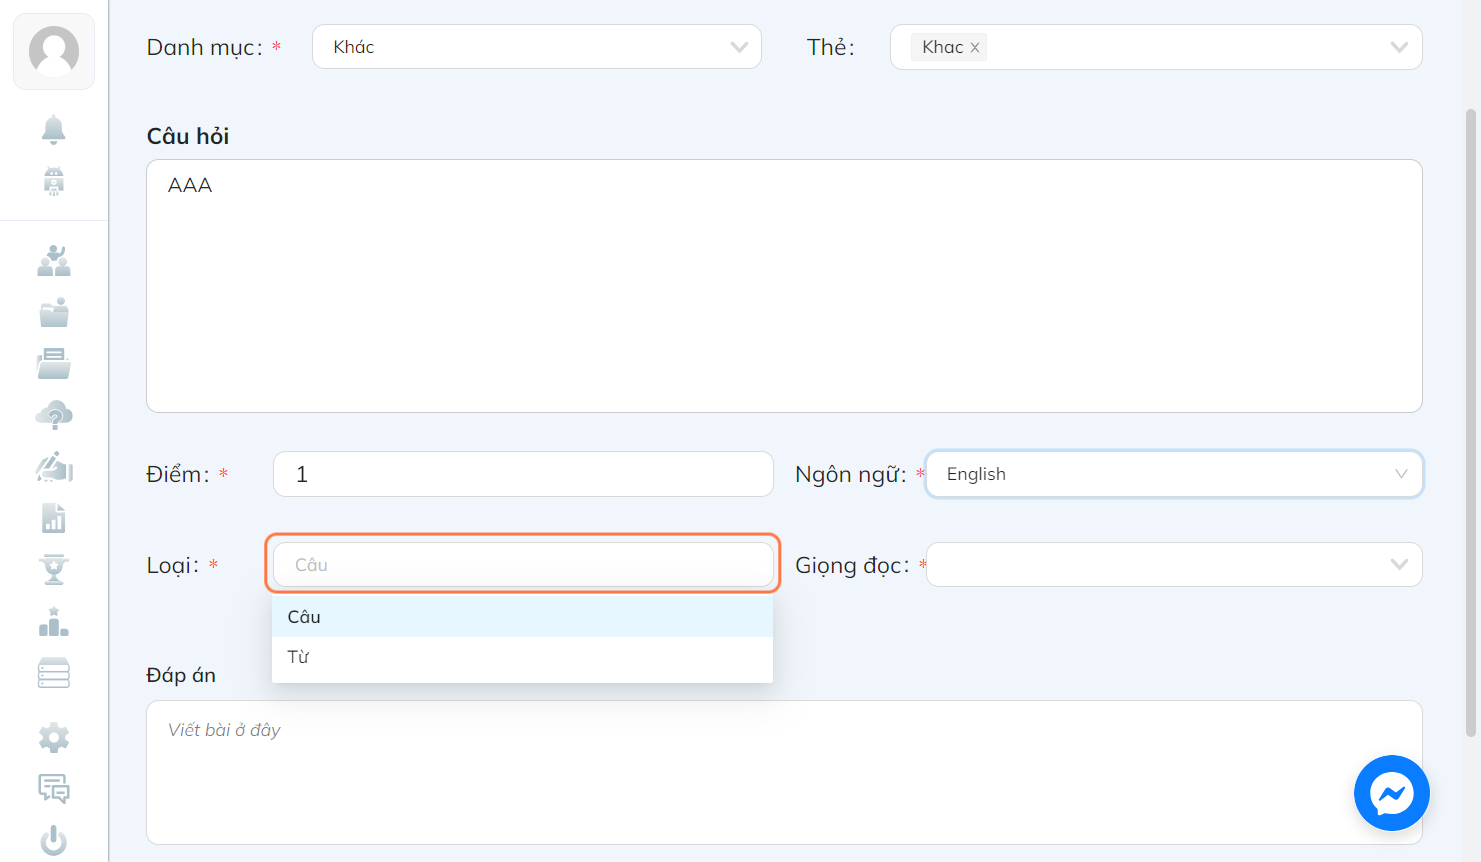
Task: Open the trophy cup icon
Action: click(54, 569)
